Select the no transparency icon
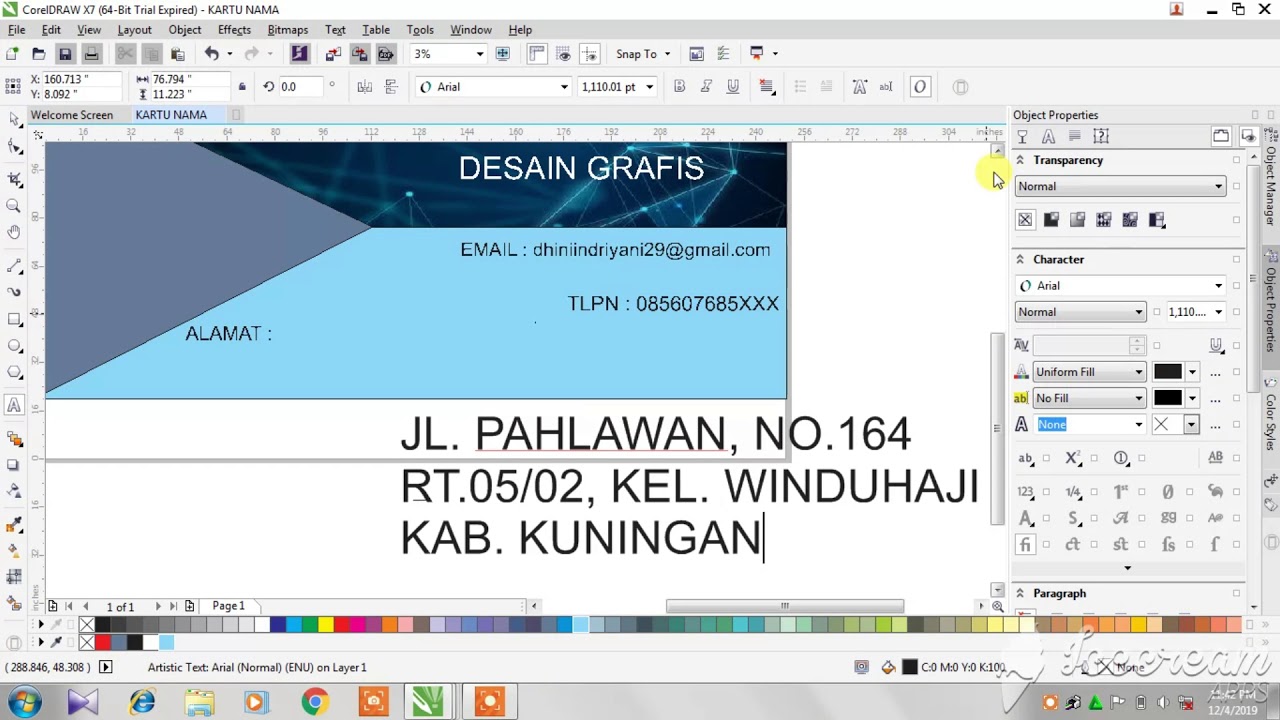 point(1025,220)
